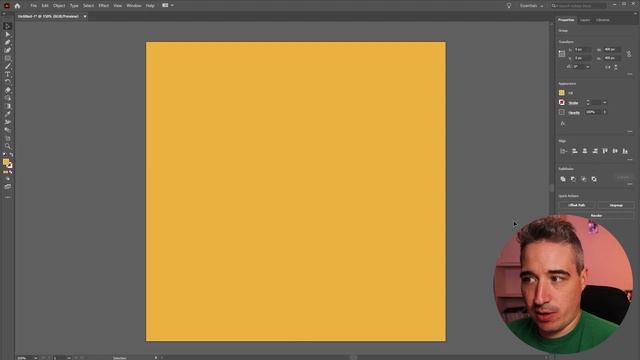
Task: Open Arrange Documents dropdown
Action: tap(168, 5)
